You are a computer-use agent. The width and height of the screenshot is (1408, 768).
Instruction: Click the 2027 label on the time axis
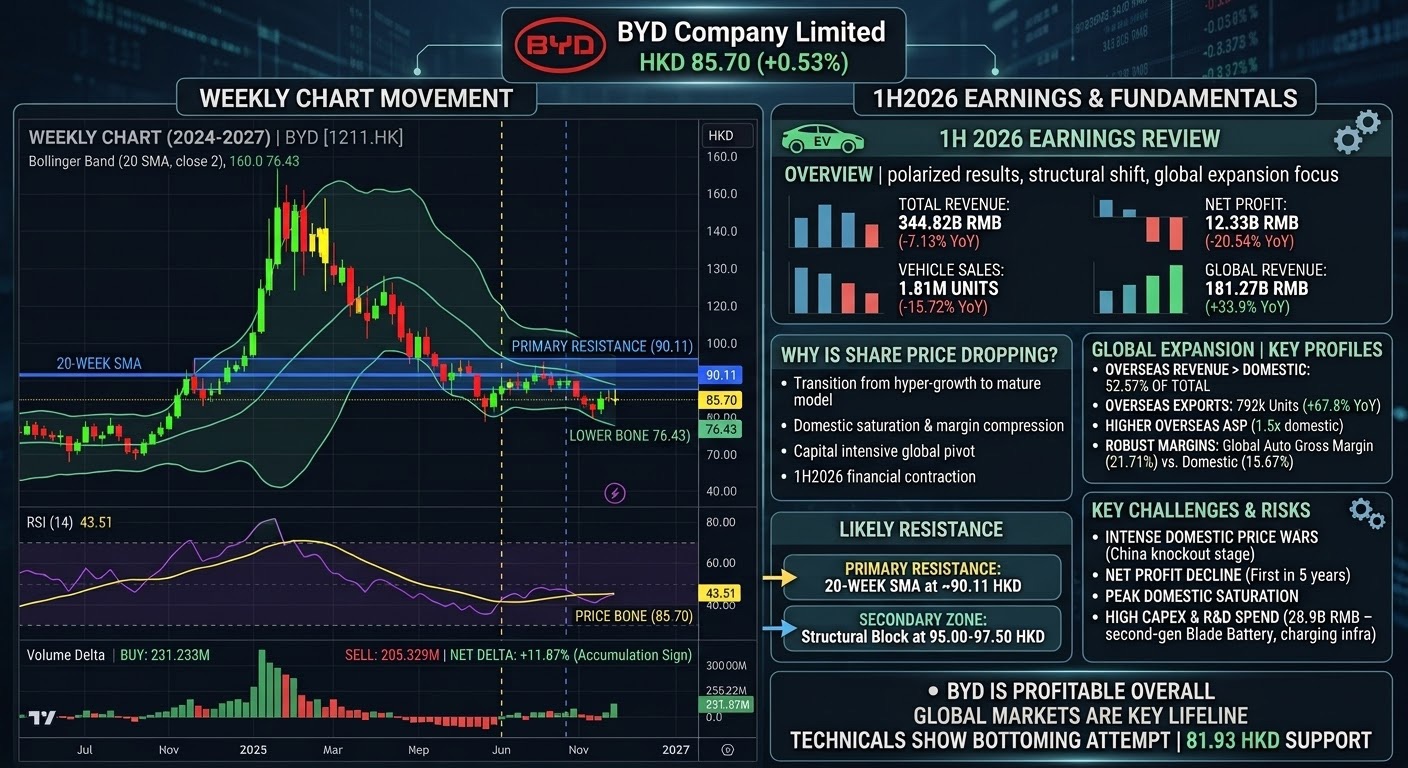[x=675, y=749]
